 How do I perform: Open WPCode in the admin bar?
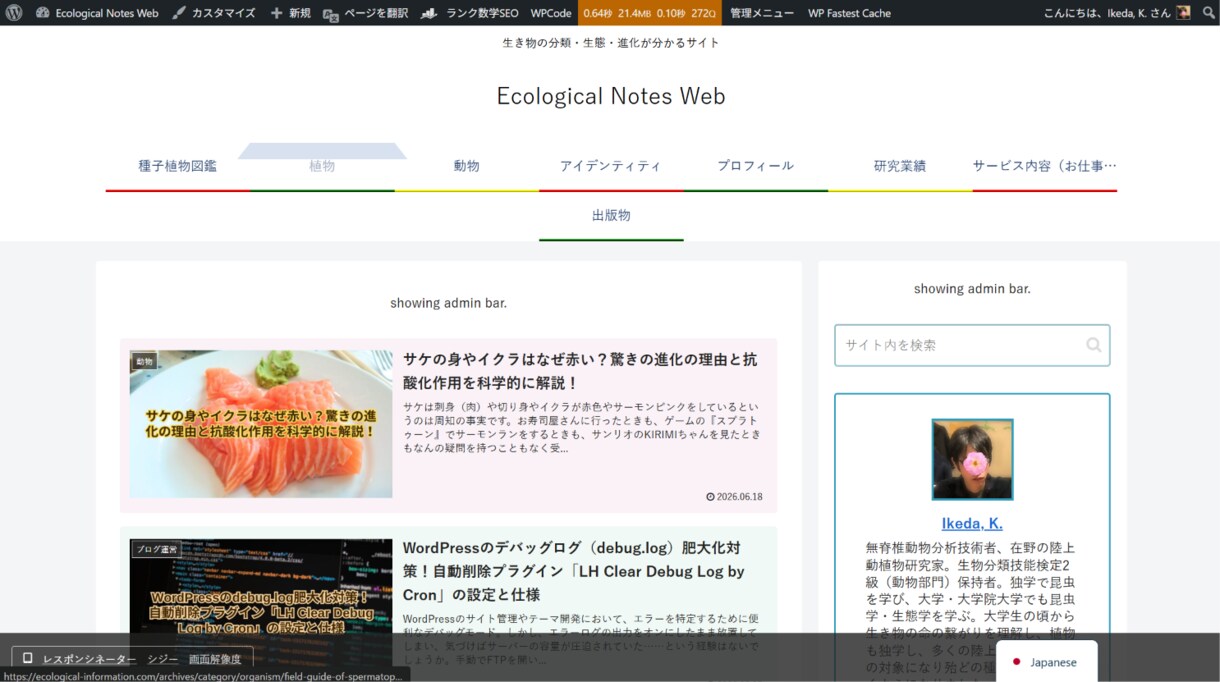coord(551,13)
